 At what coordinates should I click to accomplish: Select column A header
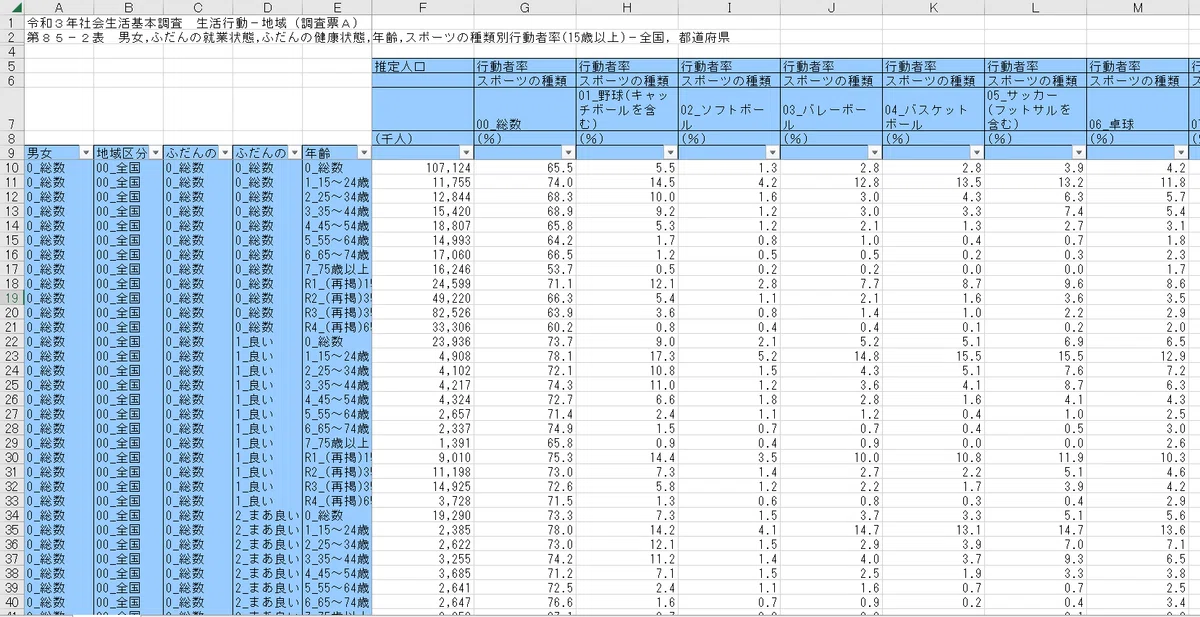tap(58, 8)
